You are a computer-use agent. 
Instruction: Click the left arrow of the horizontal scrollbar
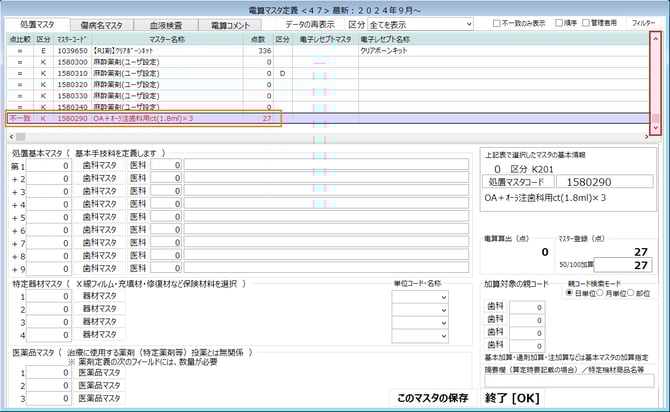coord(12,135)
